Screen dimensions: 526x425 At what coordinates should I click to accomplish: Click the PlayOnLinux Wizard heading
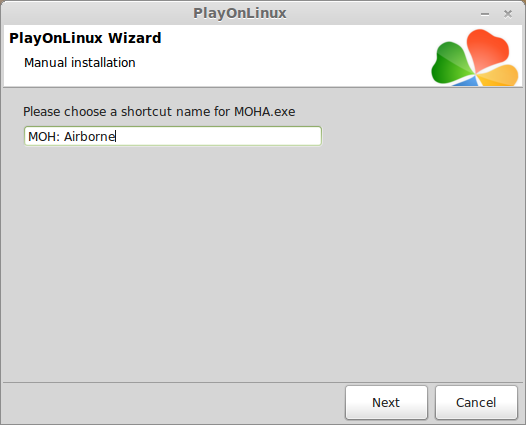[85, 38]
